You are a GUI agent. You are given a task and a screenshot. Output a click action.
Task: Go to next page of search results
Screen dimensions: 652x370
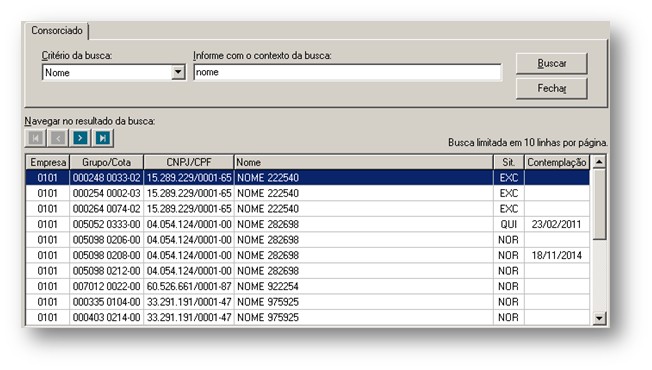coord(80,138)
